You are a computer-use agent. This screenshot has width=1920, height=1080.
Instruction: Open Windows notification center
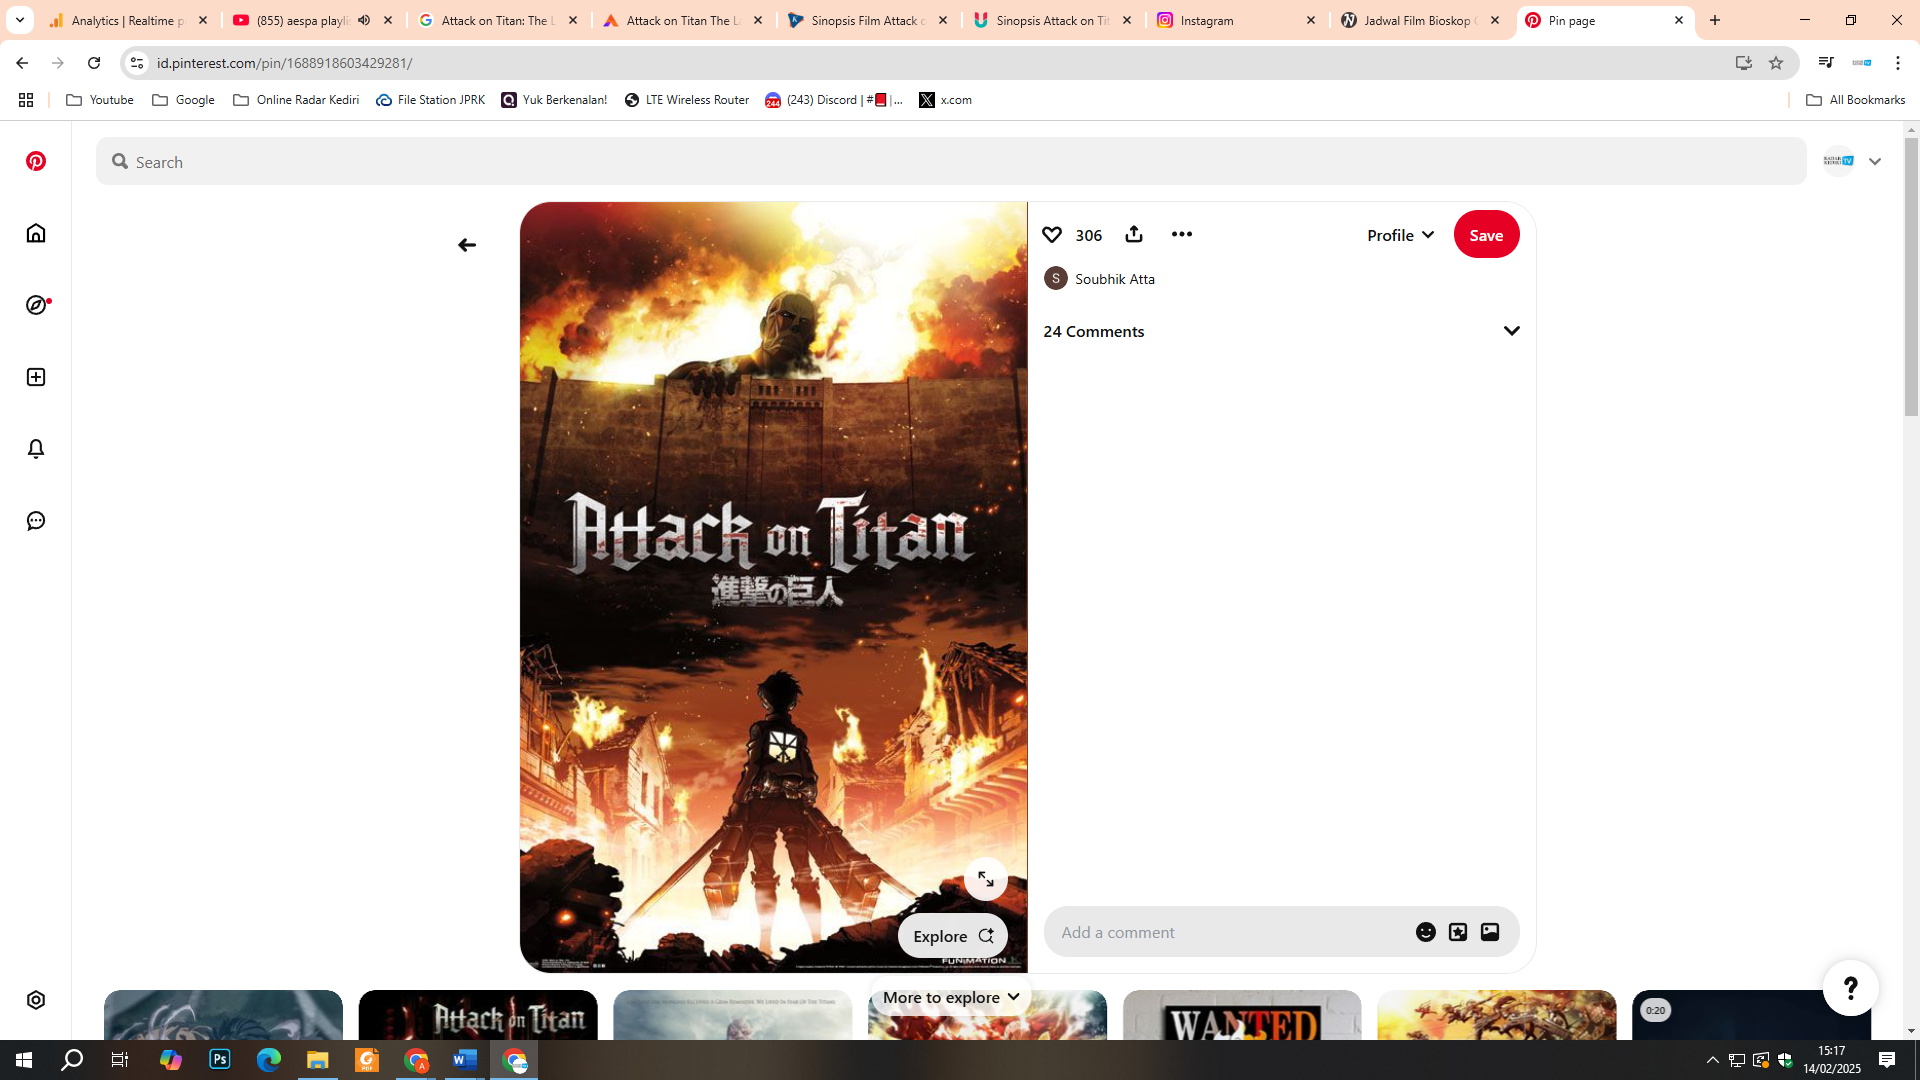(1887, 1060)
